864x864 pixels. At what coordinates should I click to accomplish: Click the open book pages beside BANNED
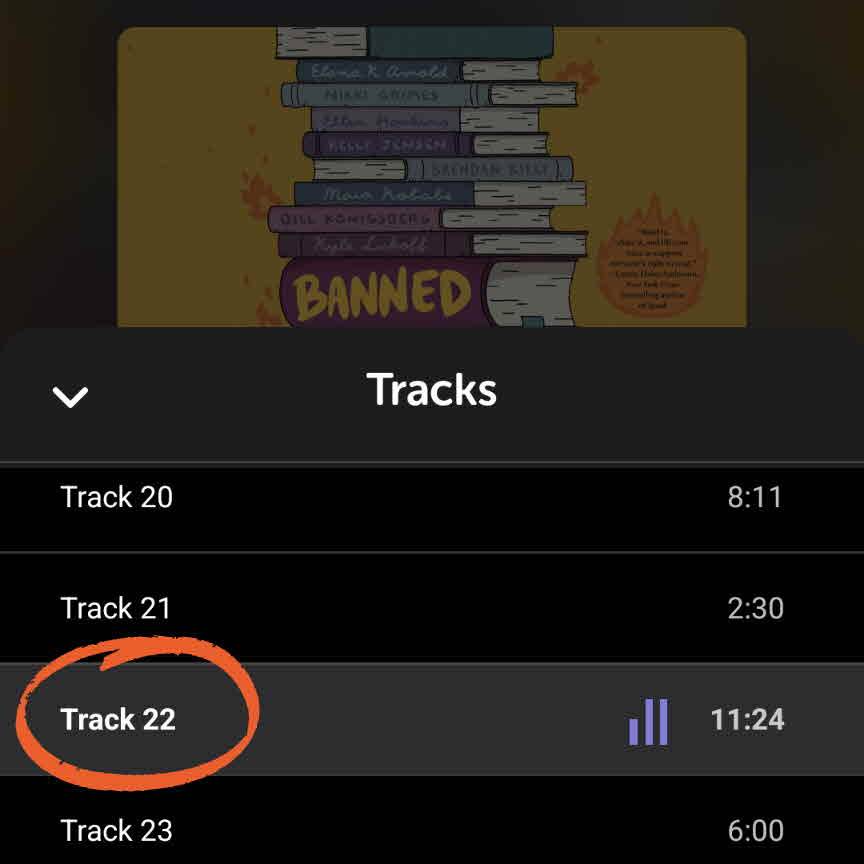point(529,293)
